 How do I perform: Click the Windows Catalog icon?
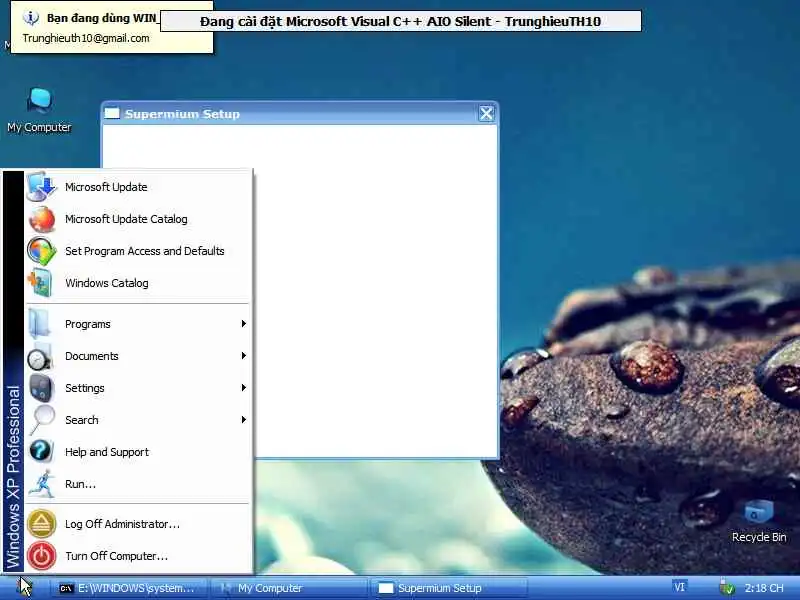pos(41,283)
